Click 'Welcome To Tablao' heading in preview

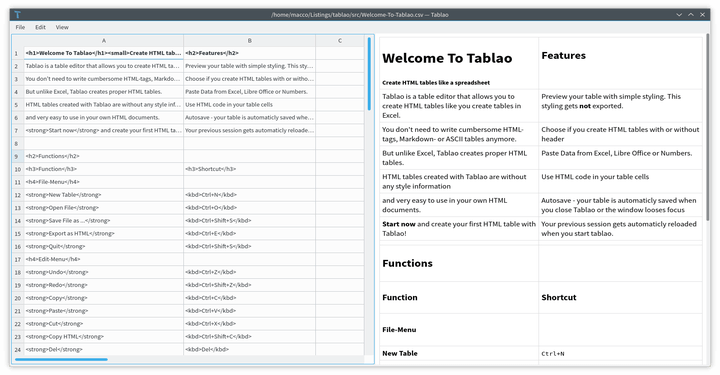coord(447,58)
